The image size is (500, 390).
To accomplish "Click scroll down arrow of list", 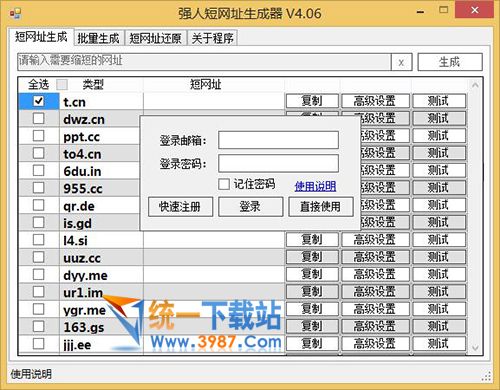I will (475, 348).
